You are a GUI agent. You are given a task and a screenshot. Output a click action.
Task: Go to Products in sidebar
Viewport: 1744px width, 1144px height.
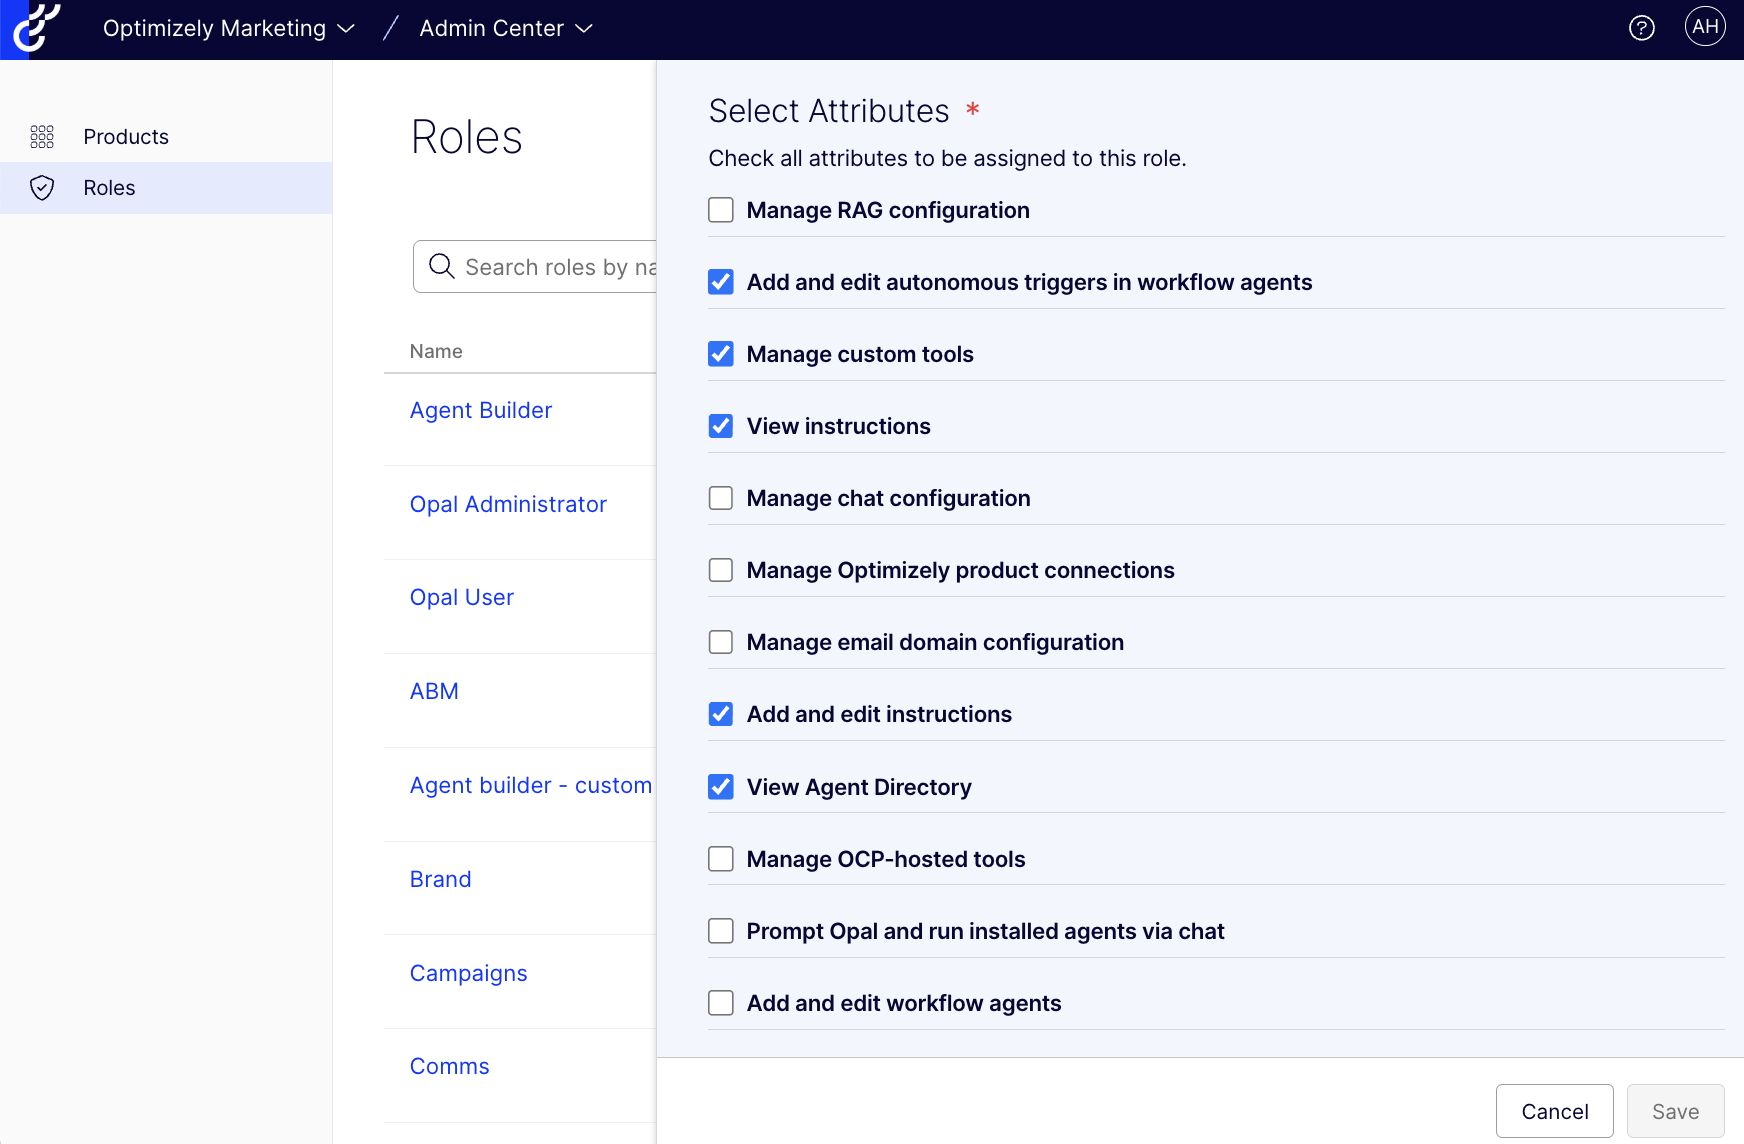[x=126, y=137]
